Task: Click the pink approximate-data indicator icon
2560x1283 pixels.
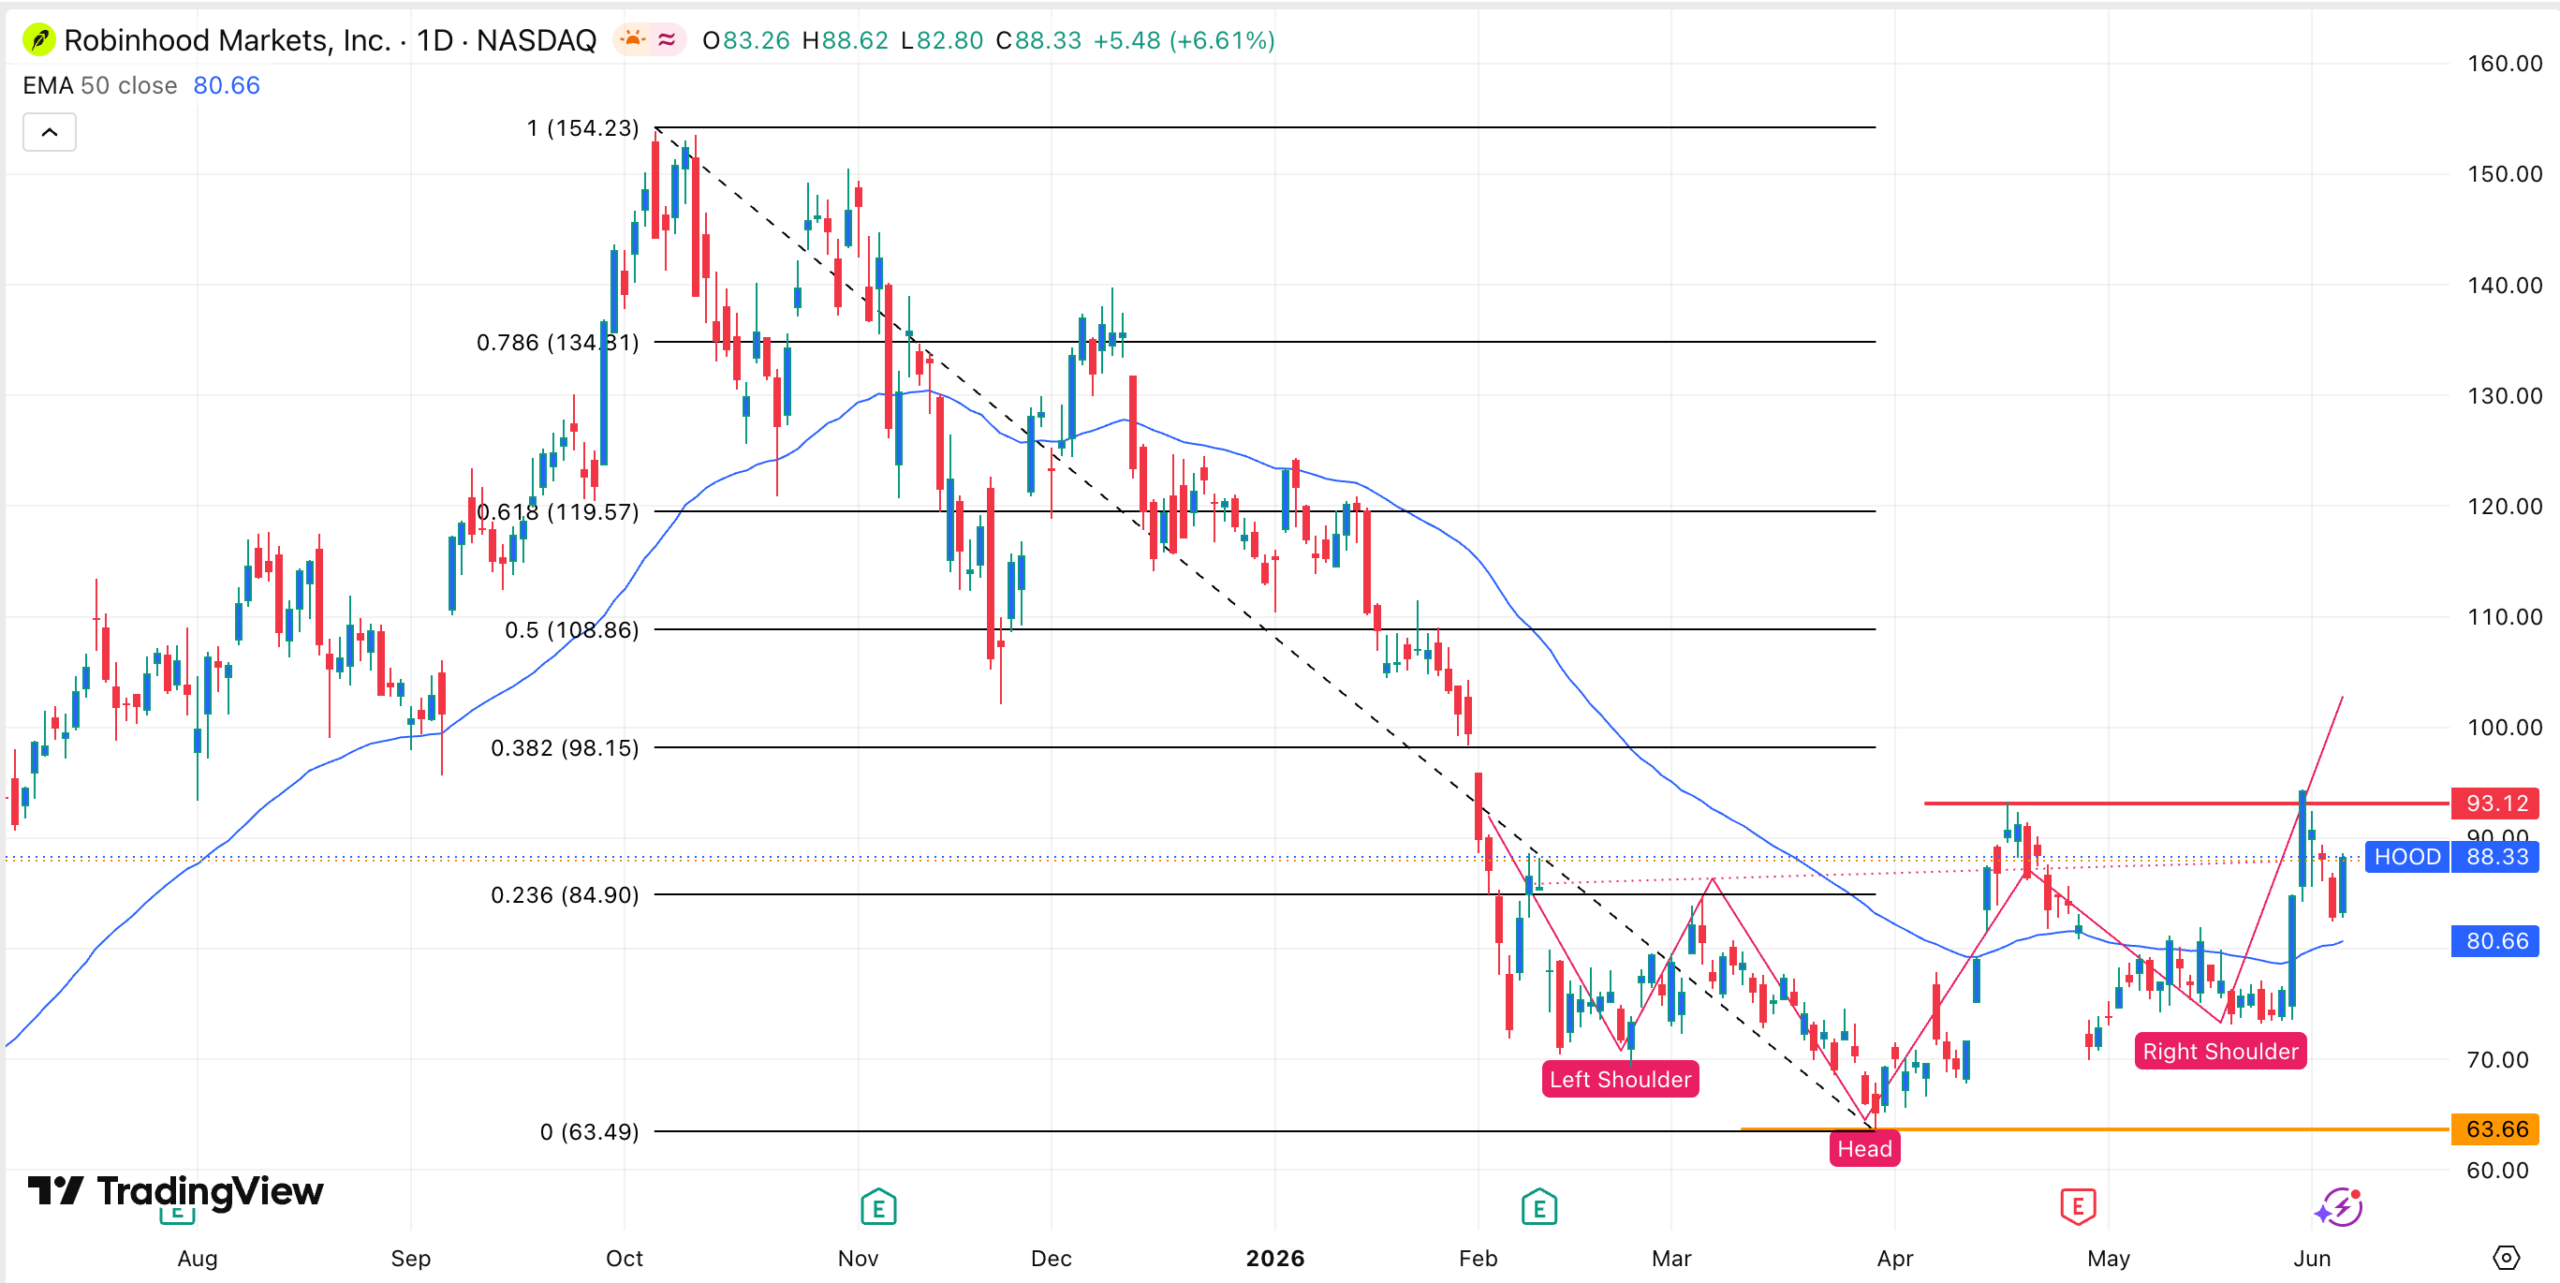Action: (x=667, y=40)
